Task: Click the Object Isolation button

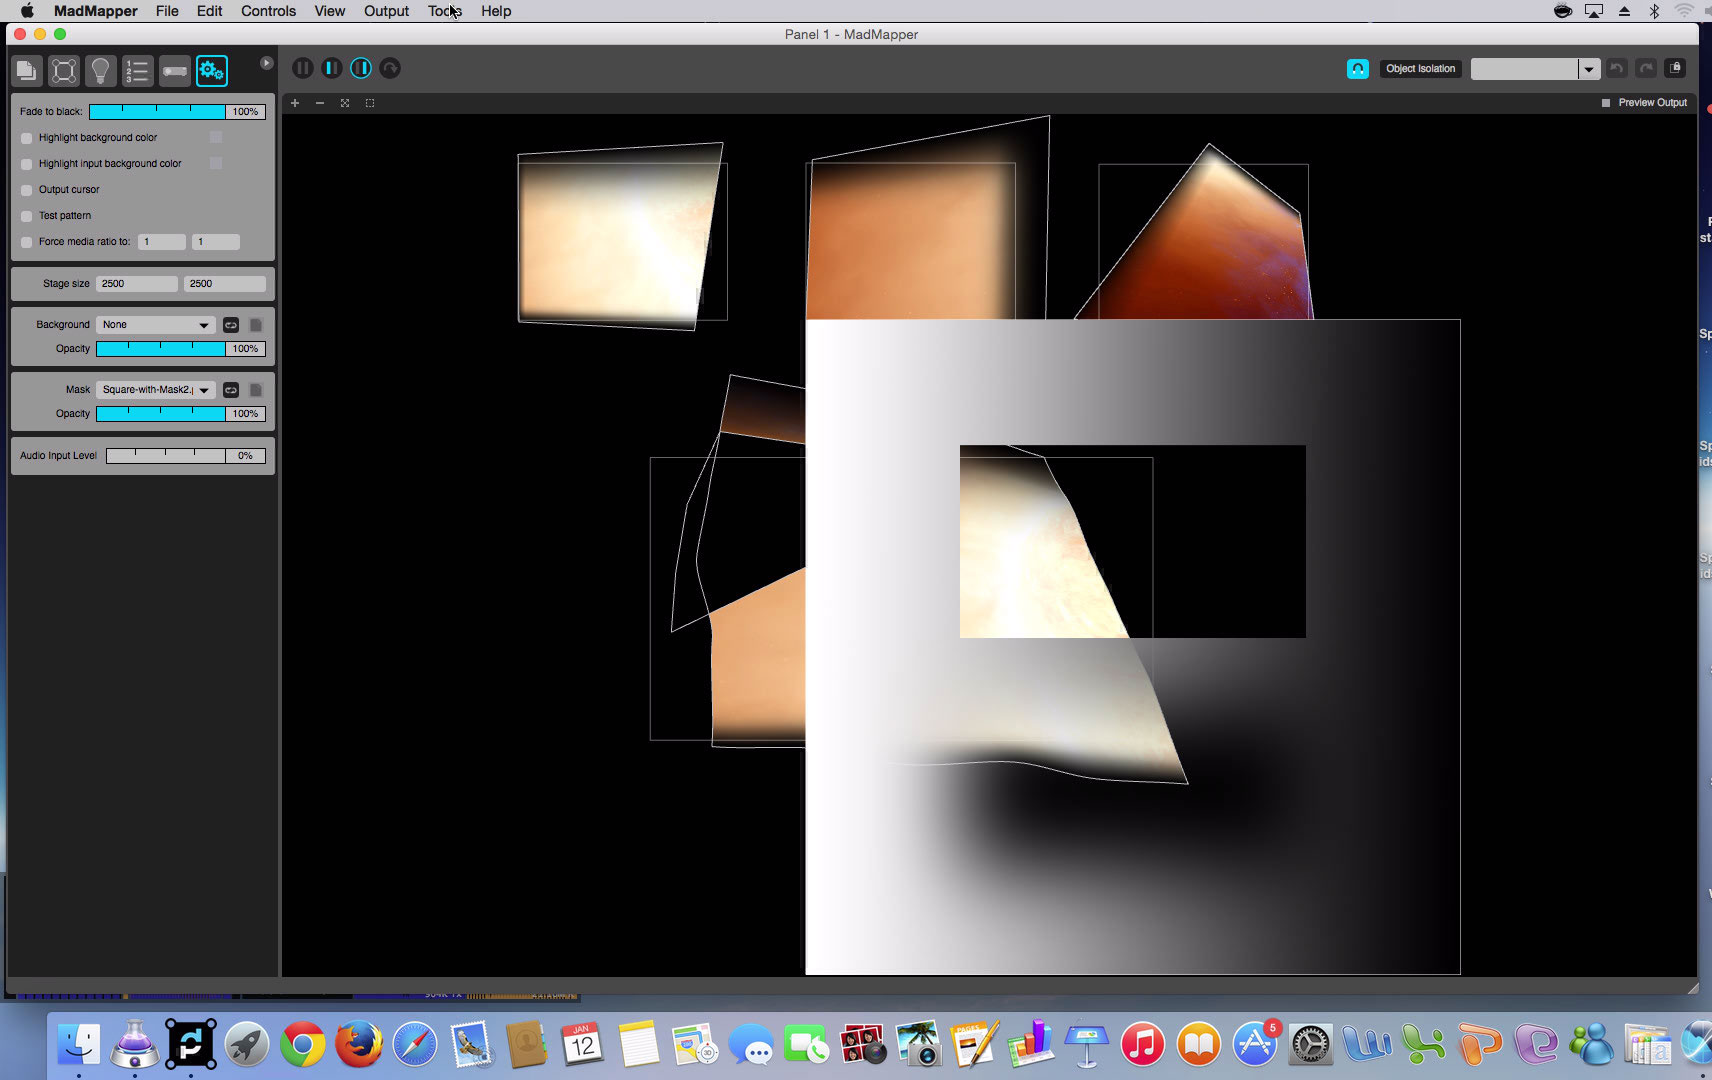Action: tap(1420, 69)
